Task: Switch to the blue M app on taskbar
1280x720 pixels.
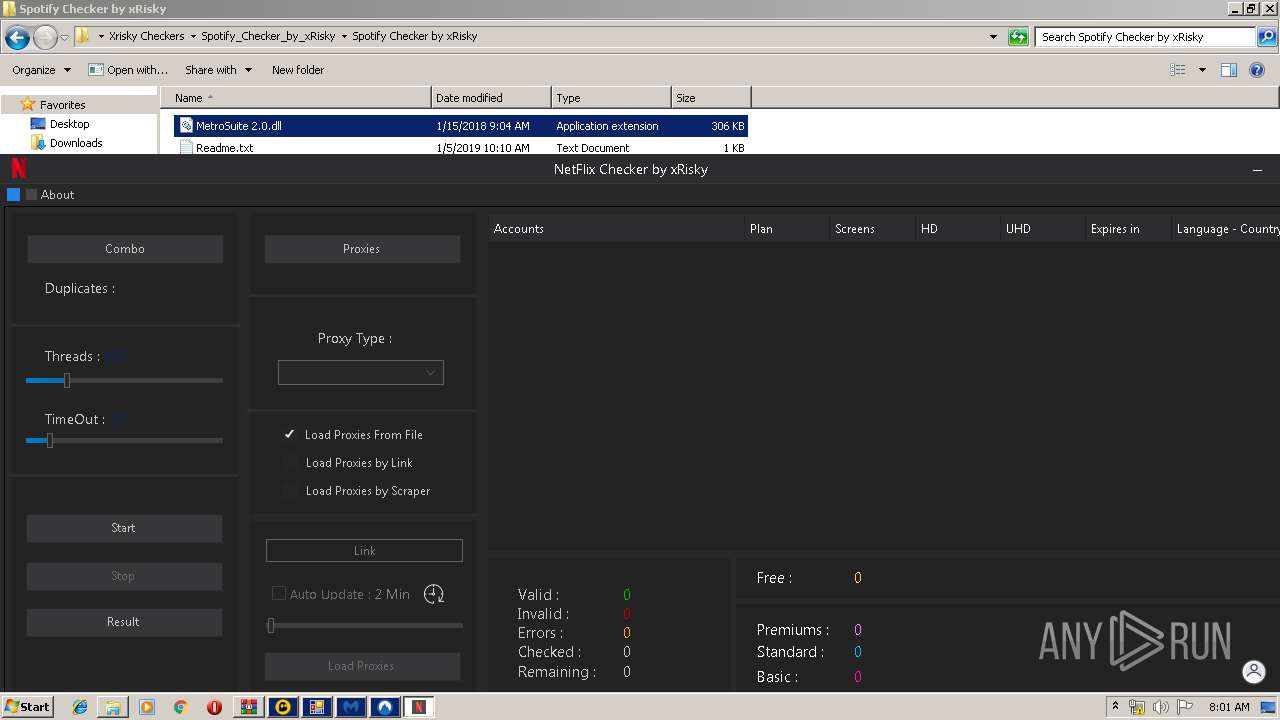Action: [x=351, y=707]
